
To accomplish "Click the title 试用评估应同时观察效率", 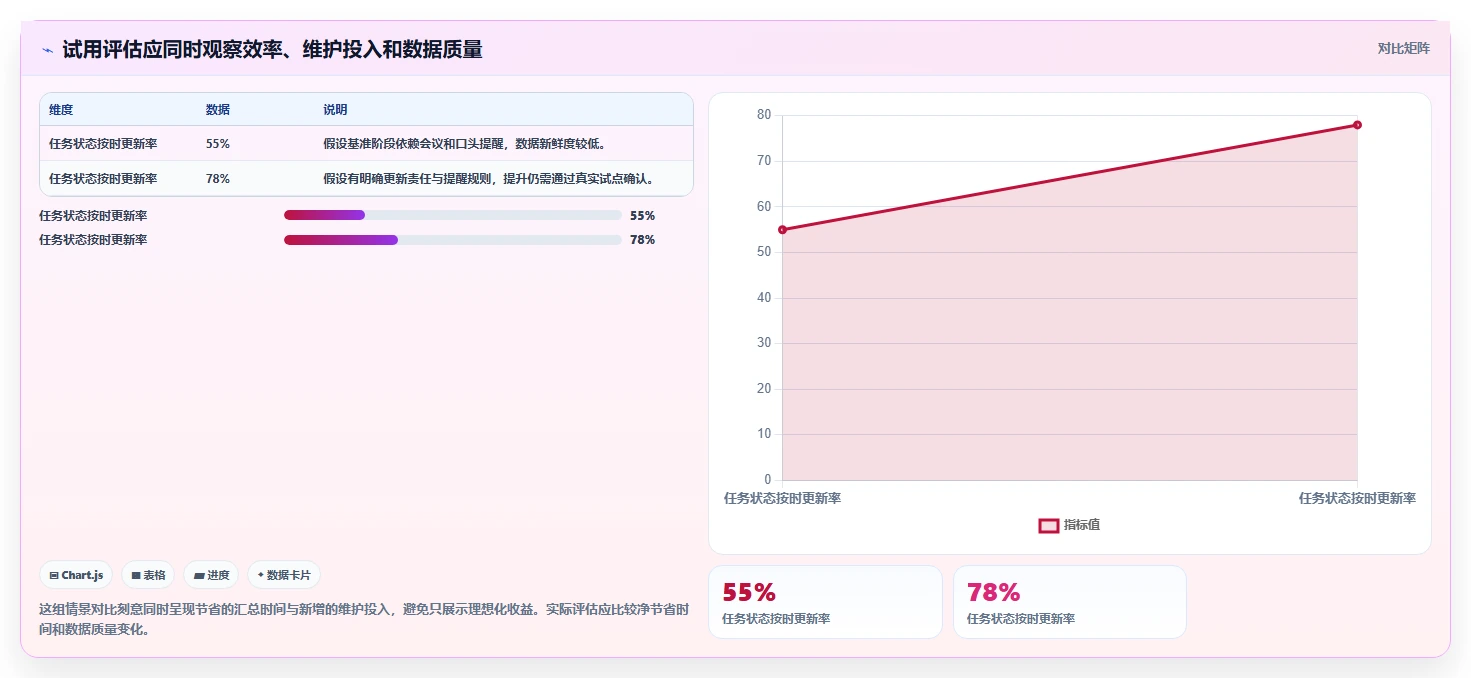I will [x=272, y=49].
